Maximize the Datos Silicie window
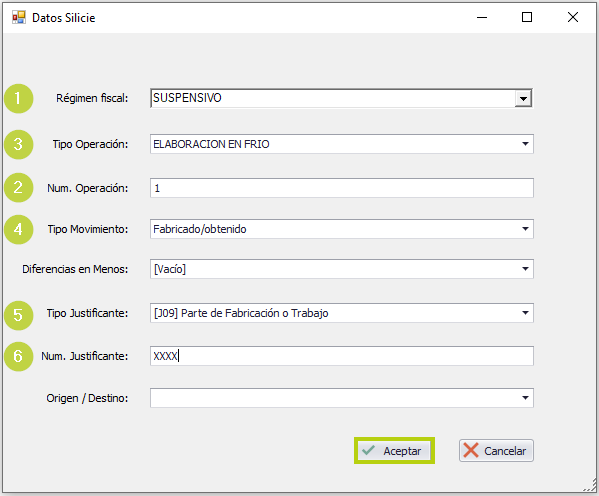Image resolution: width=599 pixels, height=496 pixels. point(527,17)
